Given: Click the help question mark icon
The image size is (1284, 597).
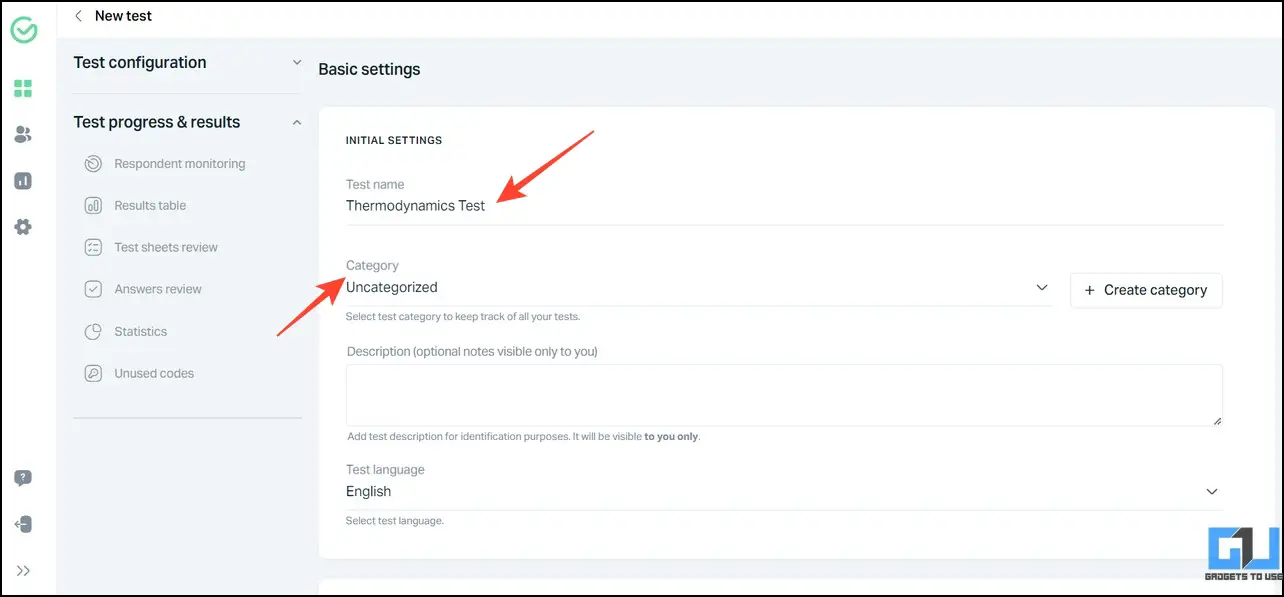Looking at the screenshot, I should [23, 478].
